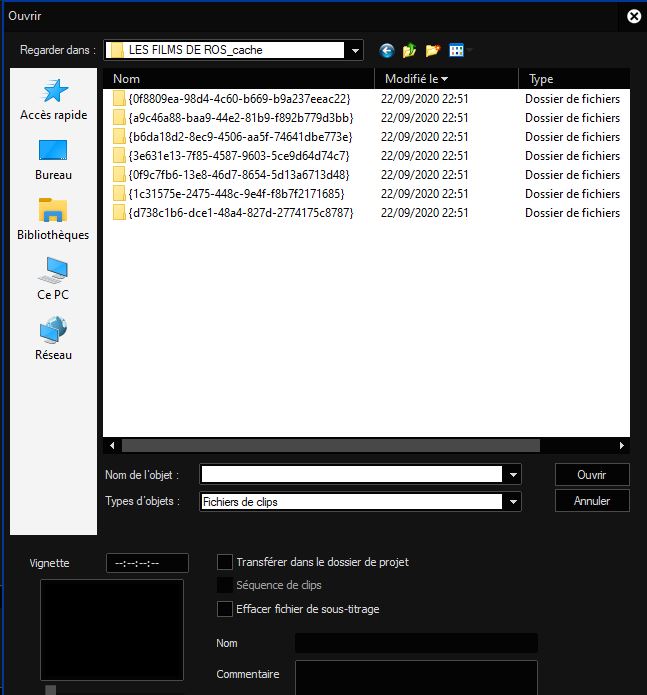This screenshot has width=647, height=695.
Task: Click Fichiers de clips type field
Action: click(351, 502)
